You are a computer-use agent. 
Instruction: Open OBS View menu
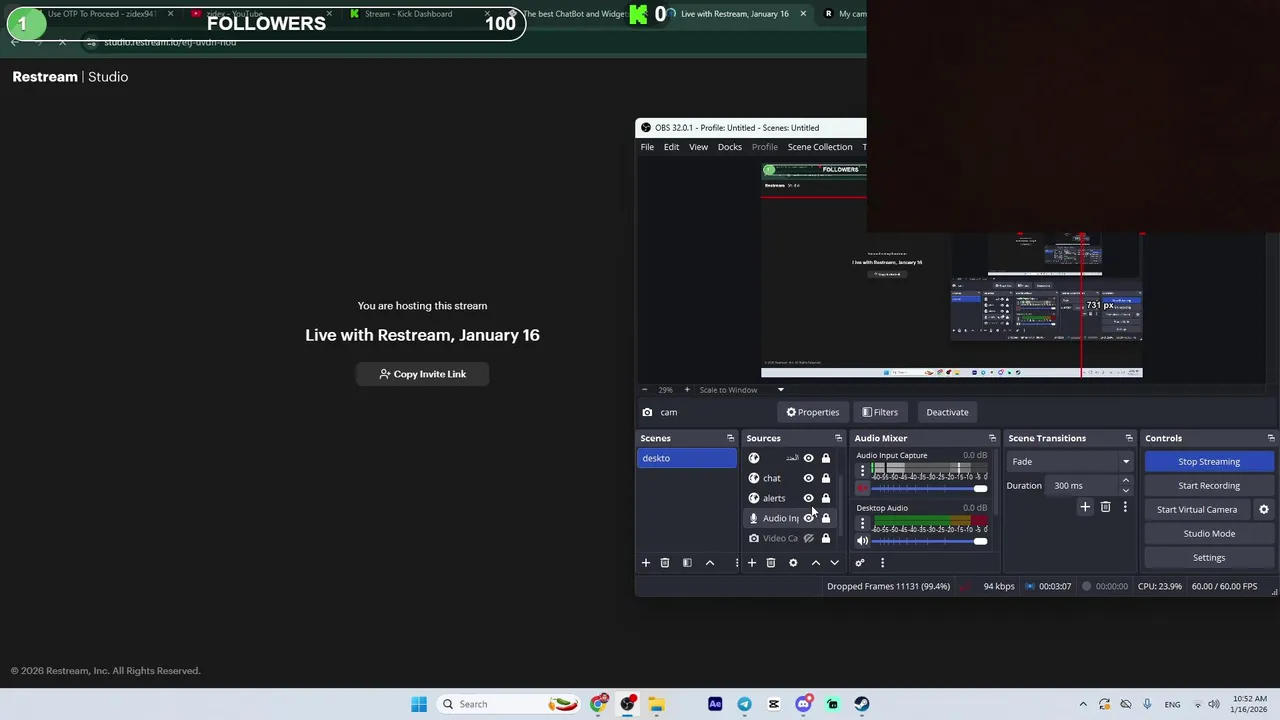(698, 147)
